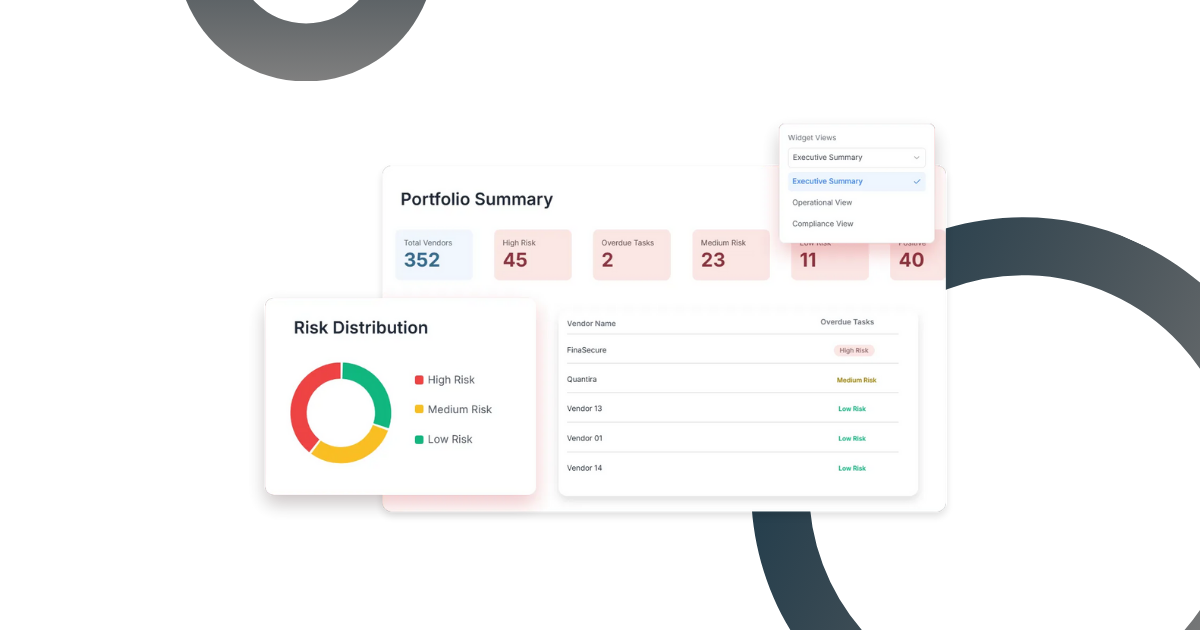This screenshot has height=630, width=1200.
Task: Click the Low Risk legend label
Action: click(x=450, y=439)
